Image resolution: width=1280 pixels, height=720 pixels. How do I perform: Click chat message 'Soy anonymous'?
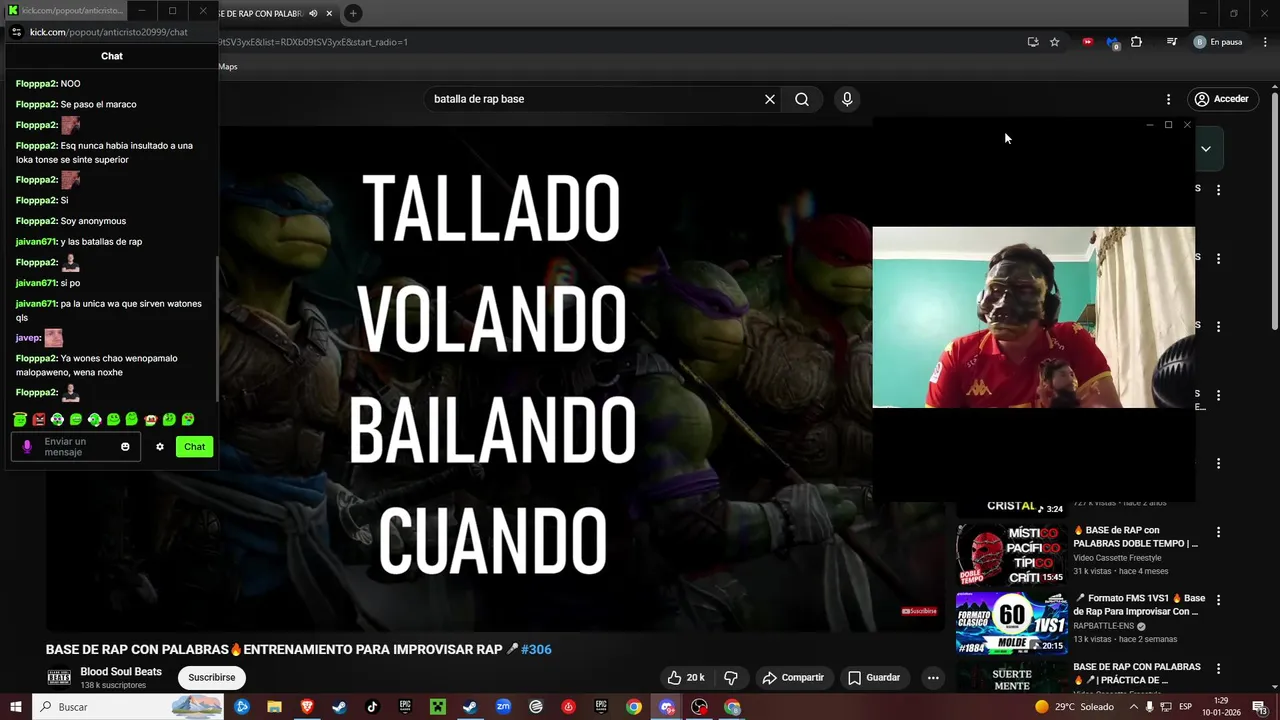pos(93,221)
